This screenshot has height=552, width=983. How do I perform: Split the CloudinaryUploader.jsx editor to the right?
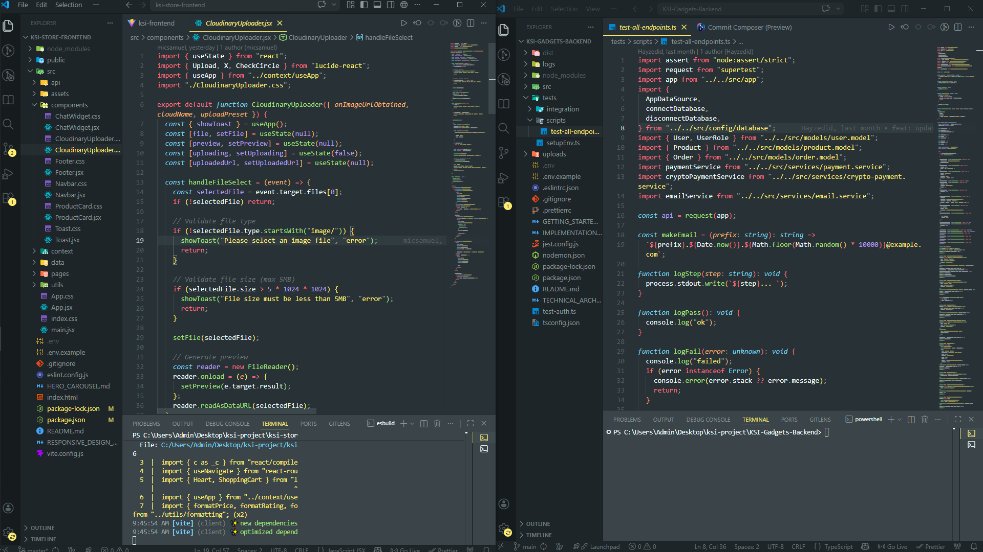click(x=470, y=23)
